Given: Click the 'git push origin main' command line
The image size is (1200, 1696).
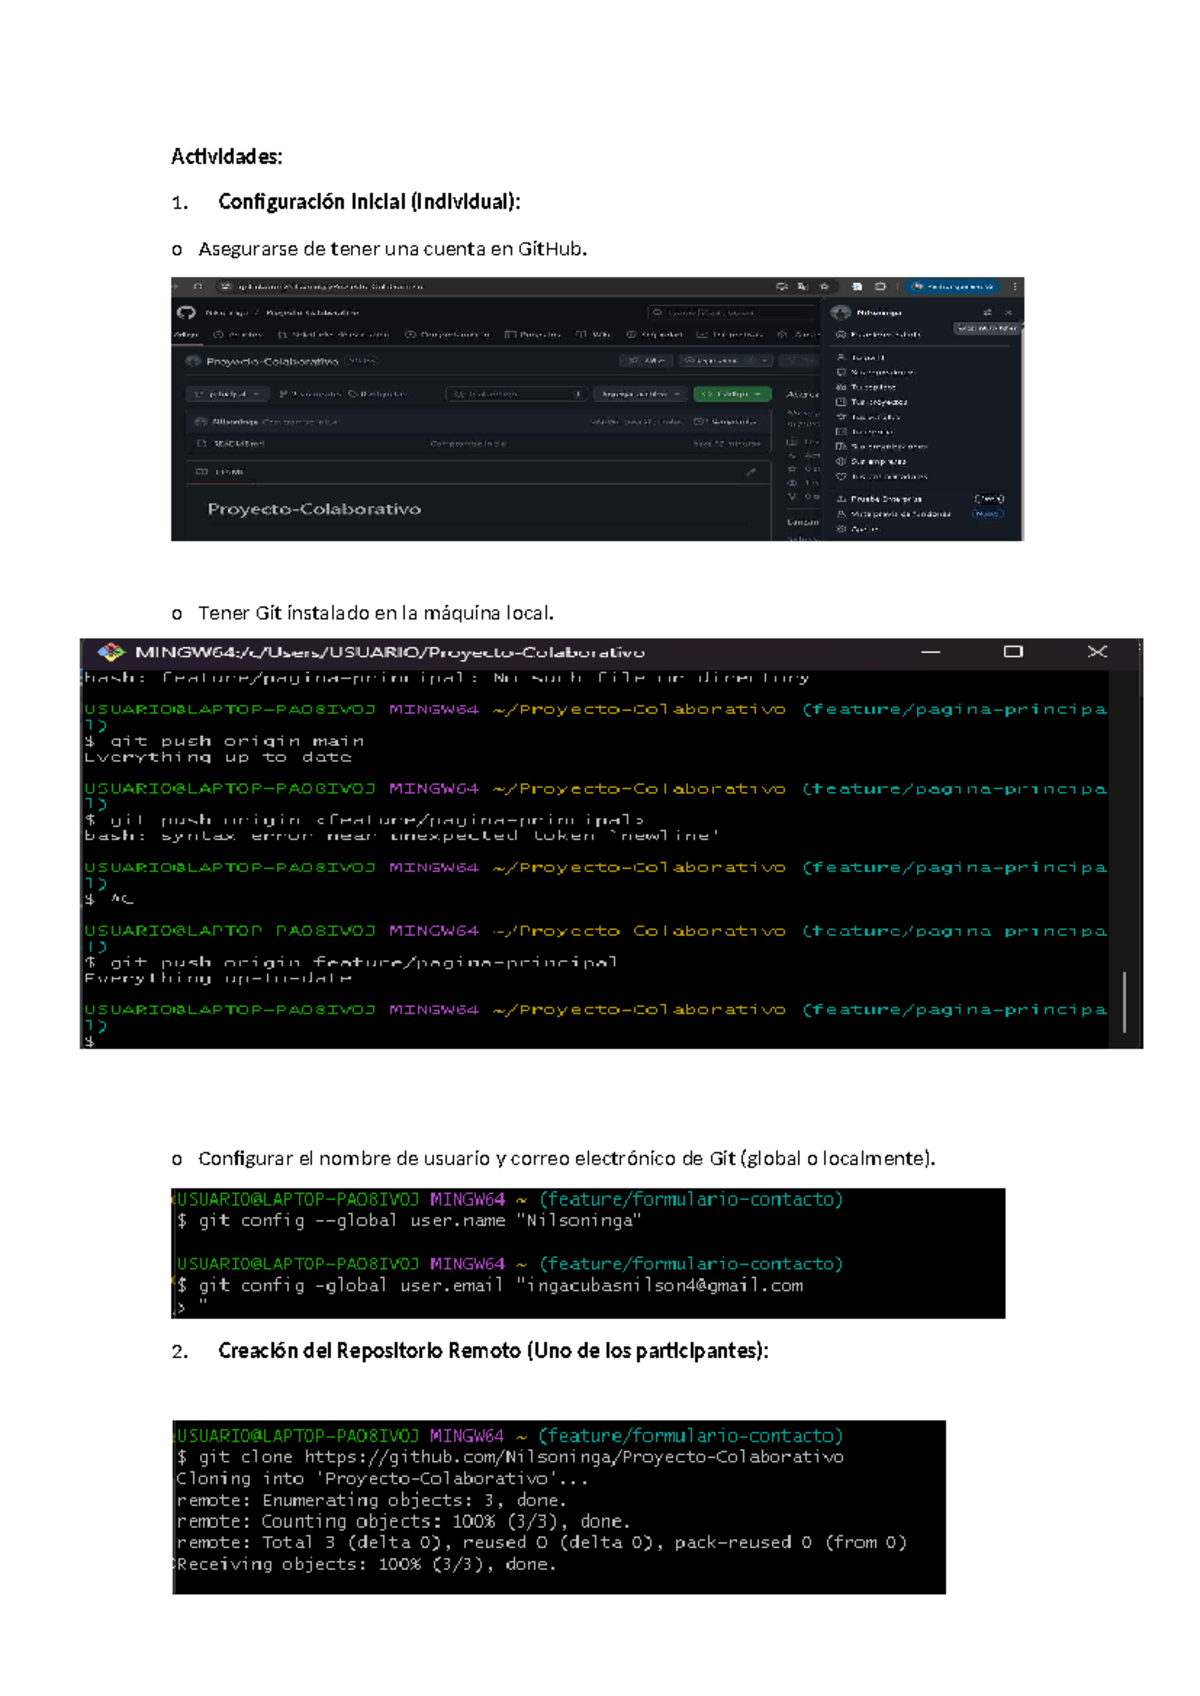Looking at the screenshot, I should [x=224, y=741].
